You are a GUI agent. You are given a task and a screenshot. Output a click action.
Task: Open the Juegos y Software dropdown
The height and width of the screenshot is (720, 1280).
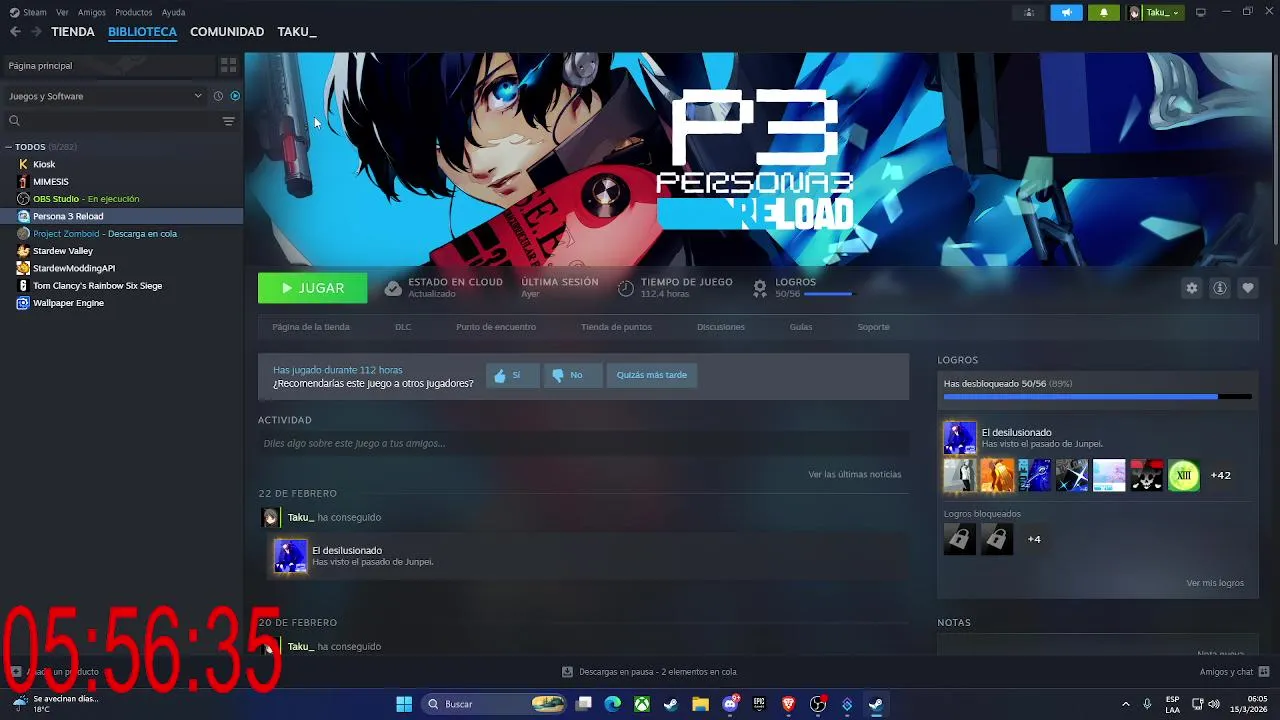point(105,96)
